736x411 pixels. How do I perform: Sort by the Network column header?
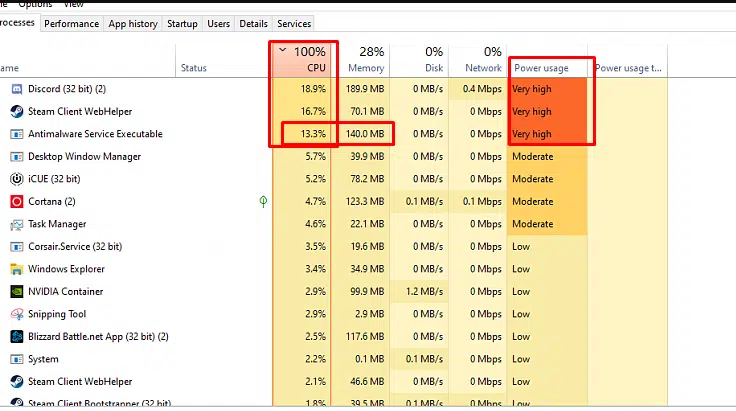pyautogui.click(x=478, y=60)
